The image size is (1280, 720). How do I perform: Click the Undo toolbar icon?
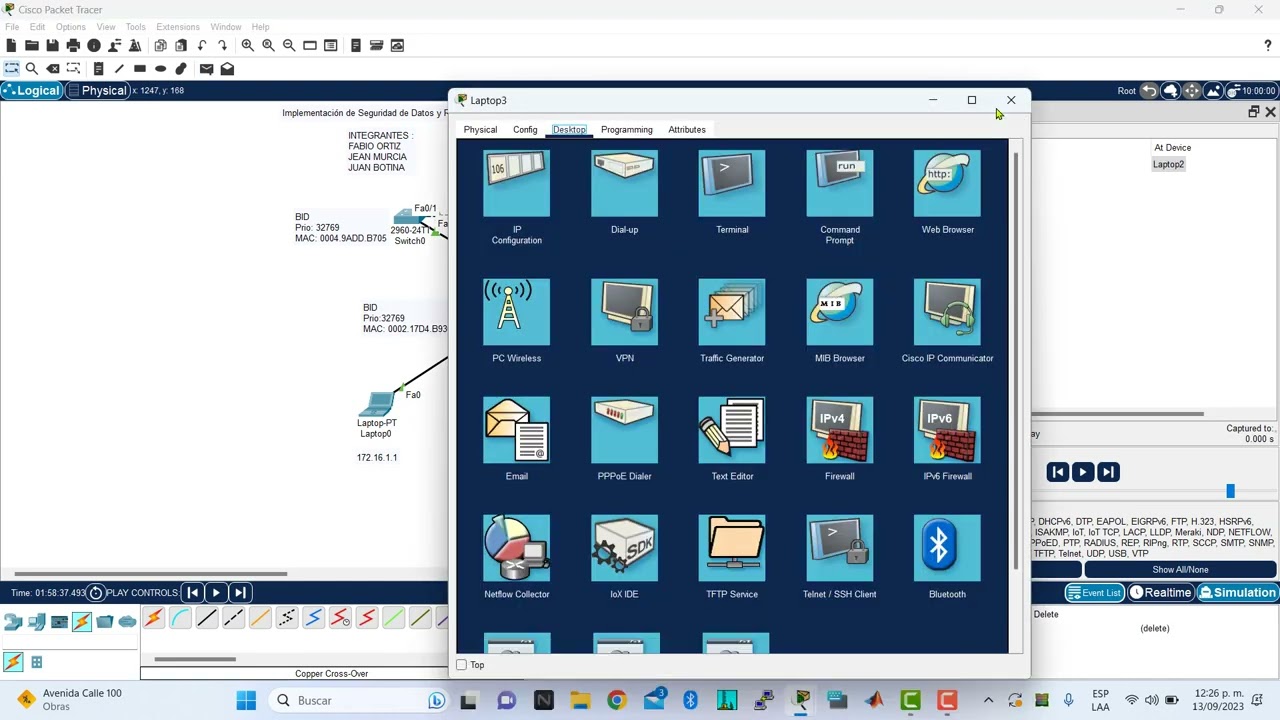202,45
